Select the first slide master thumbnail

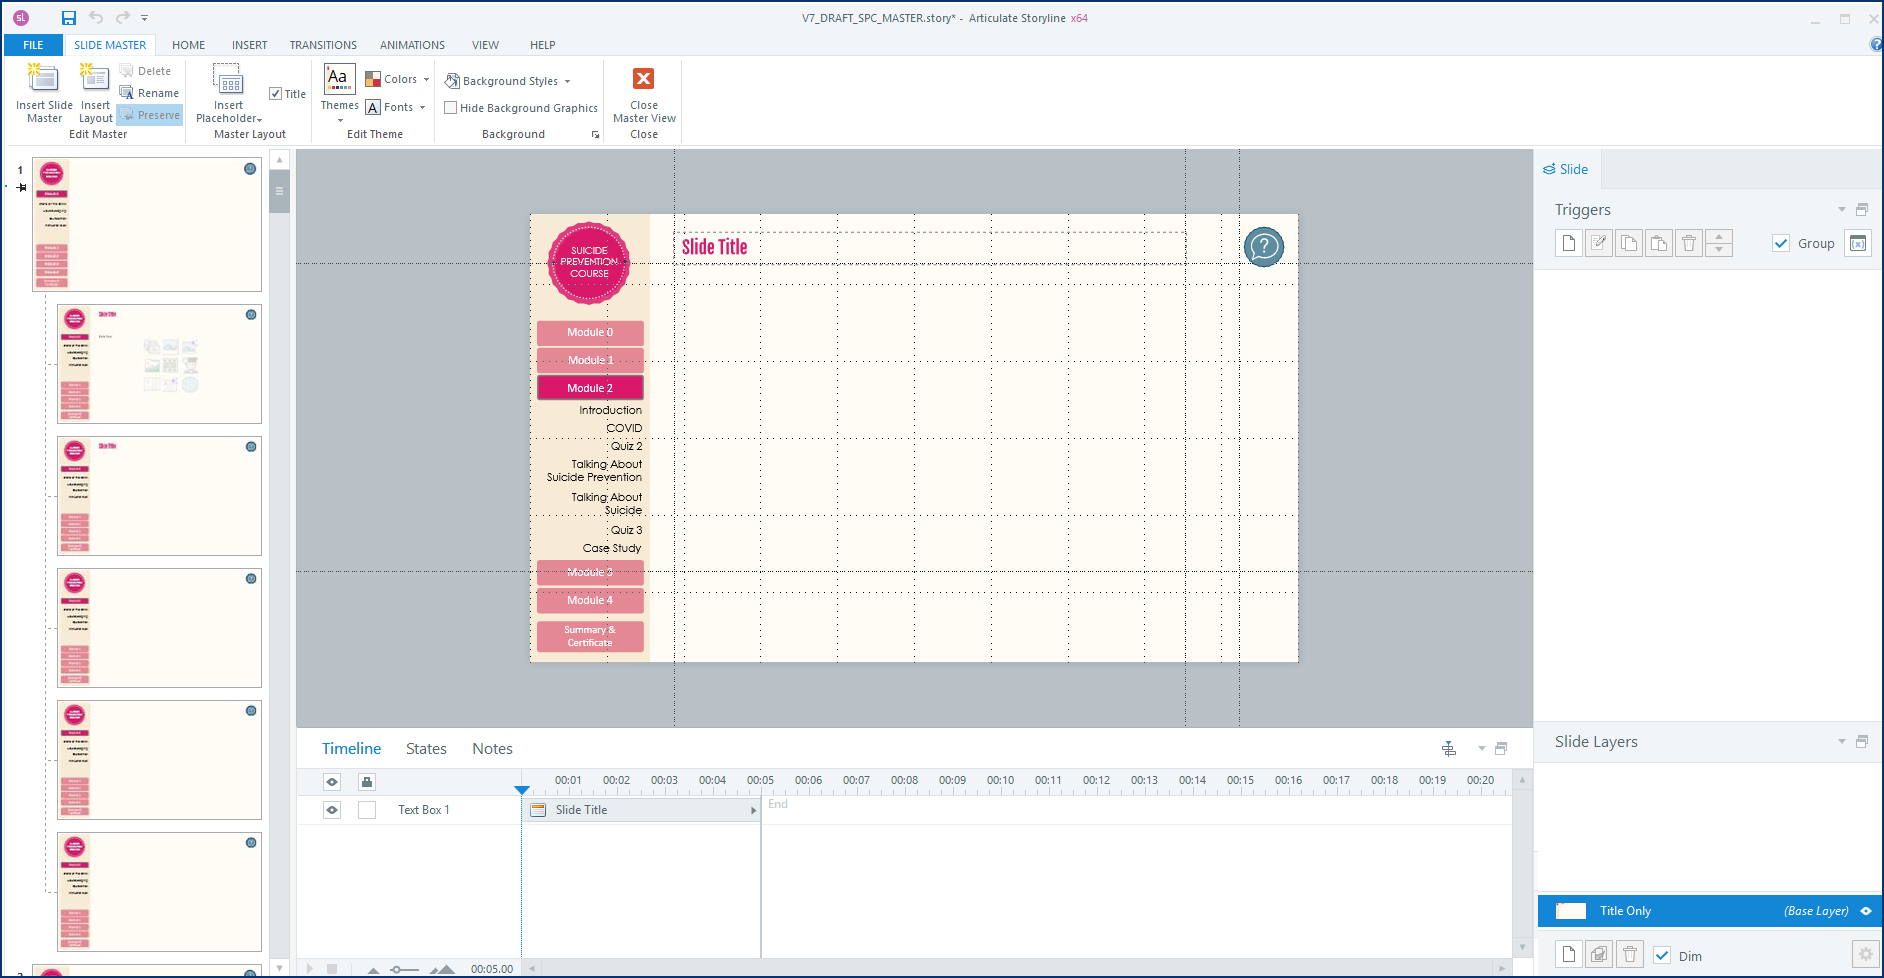pos(147,224)
